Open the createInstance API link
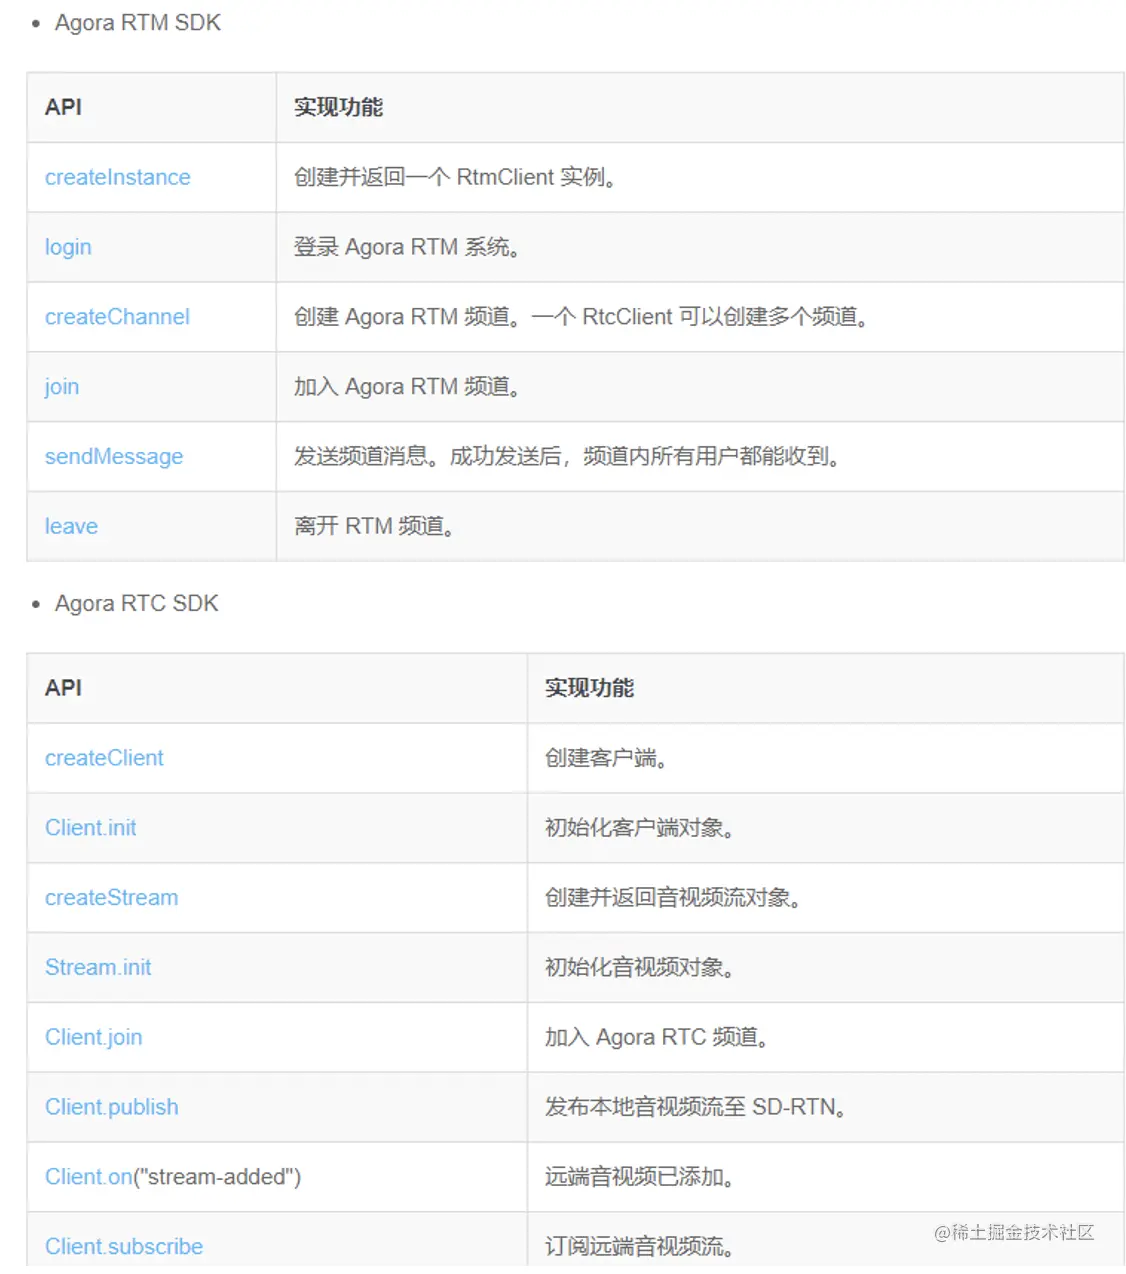 pos(117,177)
